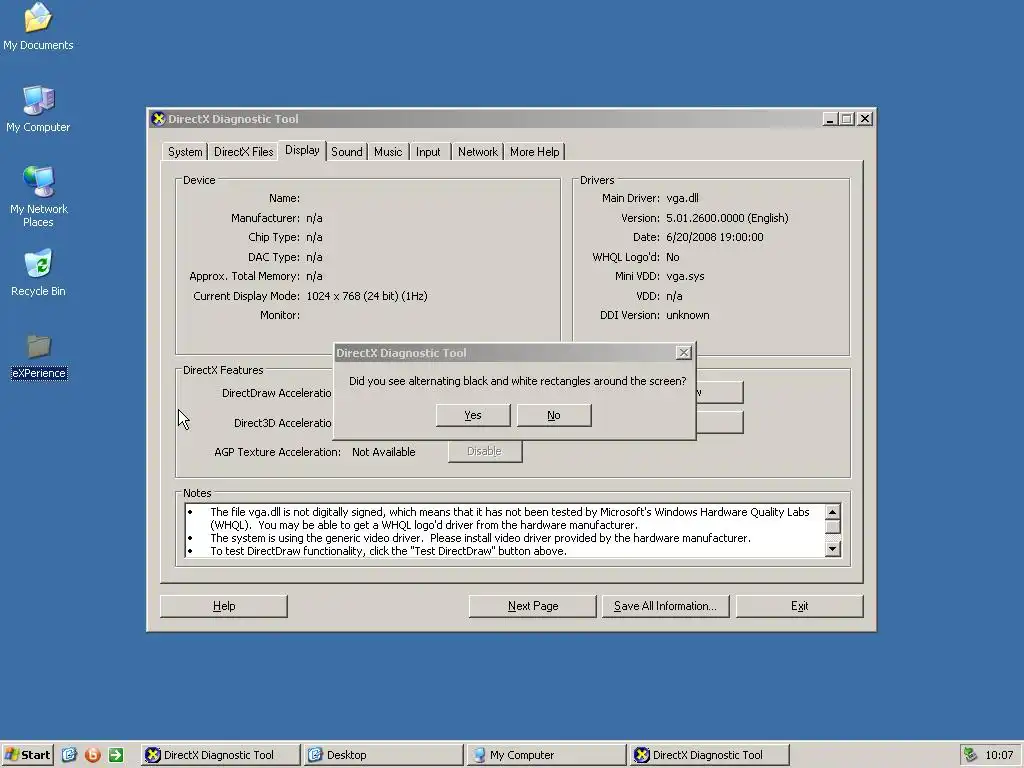The width and height of the screenshot is (1024, 768).
Task: Click the Notes scrollbar down arrow
Action: coord(832,549)
